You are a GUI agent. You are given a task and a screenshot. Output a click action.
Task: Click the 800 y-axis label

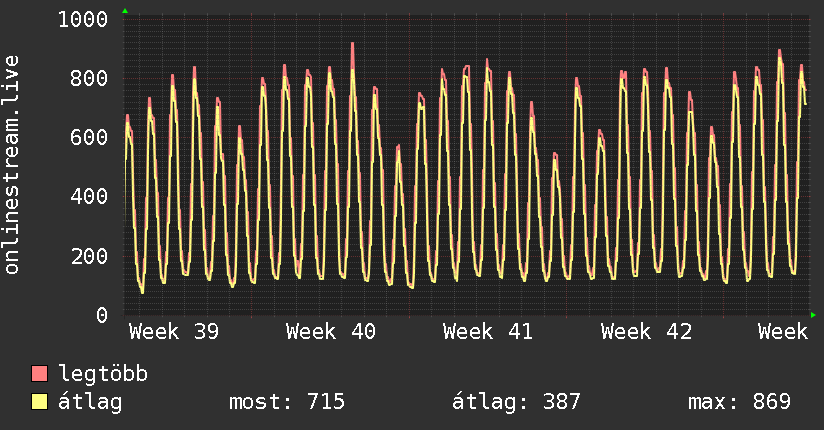[89, 78]
